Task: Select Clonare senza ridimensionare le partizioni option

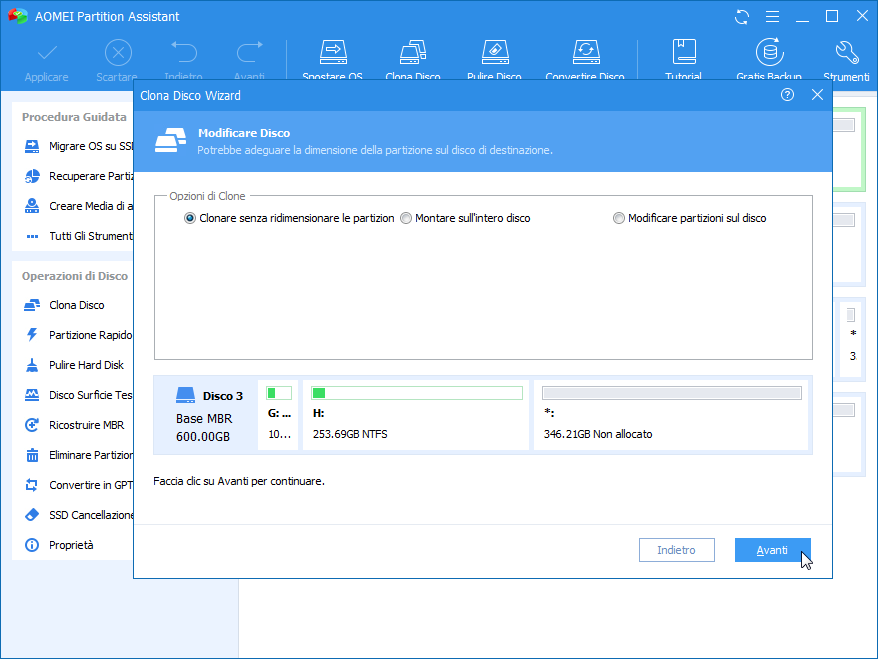Action: click(x=190, y=218)
